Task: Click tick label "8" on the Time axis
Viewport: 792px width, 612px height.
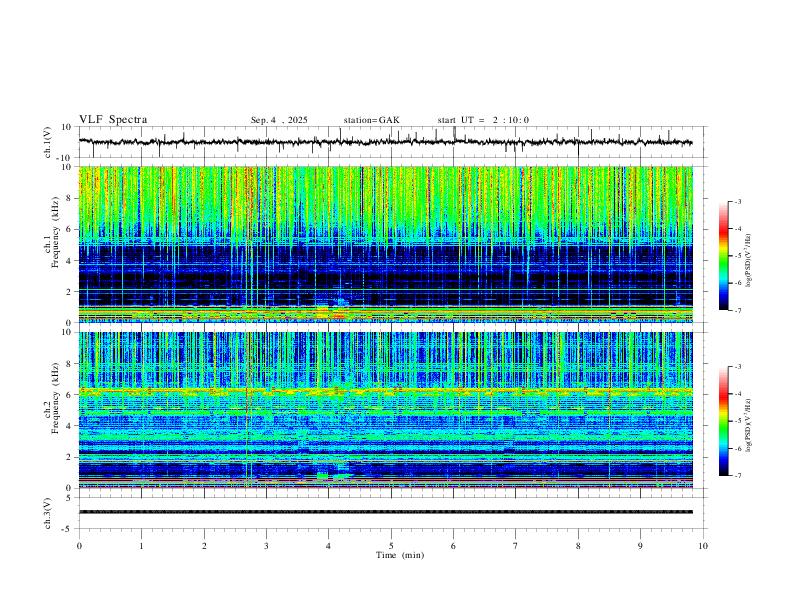Action: point(578,546)
